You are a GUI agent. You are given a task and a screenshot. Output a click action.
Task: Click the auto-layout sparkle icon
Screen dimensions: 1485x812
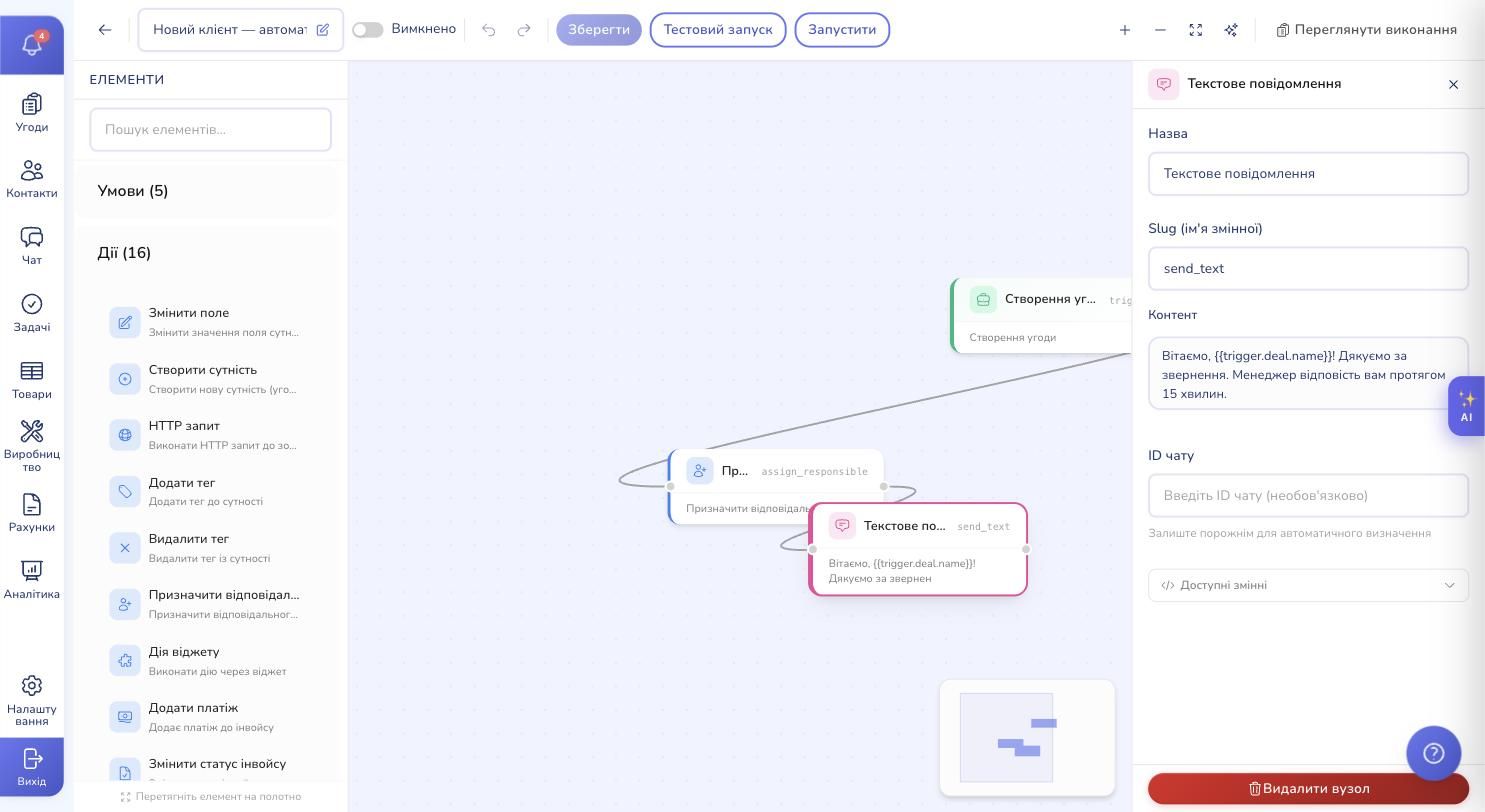click(1231, 30)
